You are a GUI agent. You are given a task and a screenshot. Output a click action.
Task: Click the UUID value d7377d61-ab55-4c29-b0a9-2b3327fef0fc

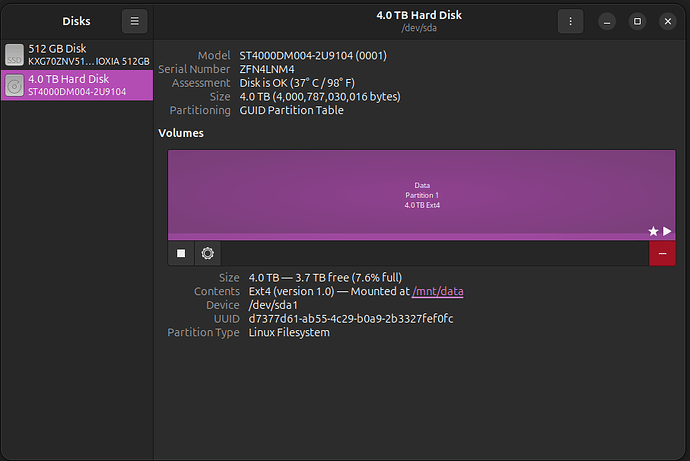coord(351,318)
